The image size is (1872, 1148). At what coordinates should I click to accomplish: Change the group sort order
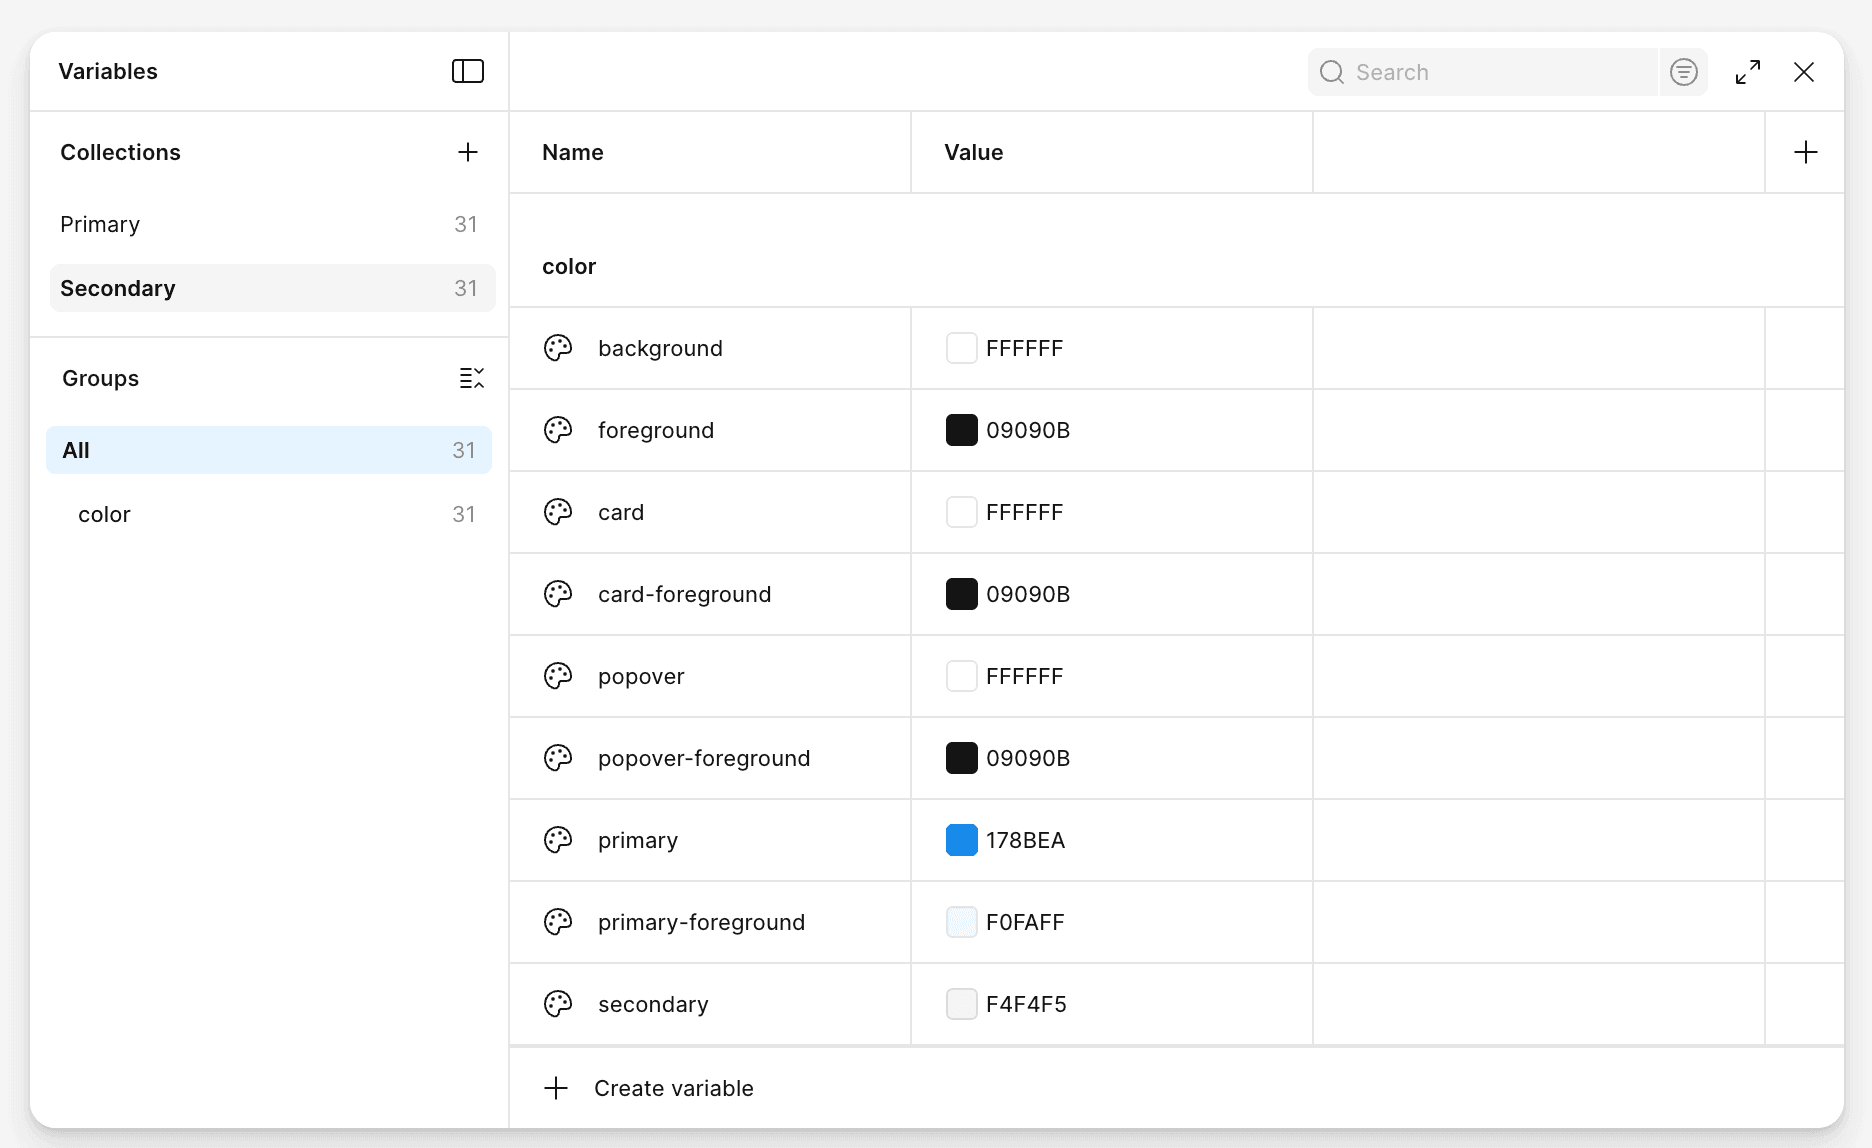471,378
